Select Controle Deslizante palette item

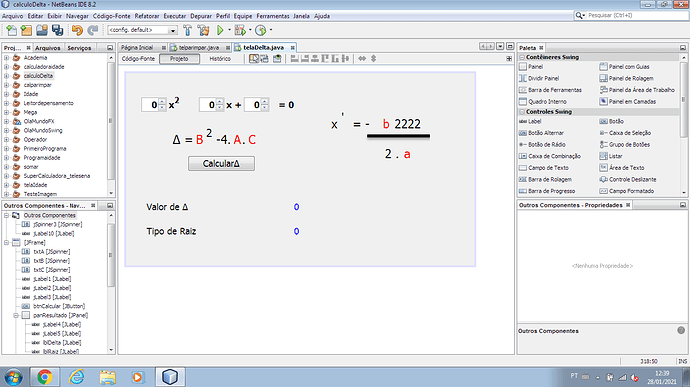[x=628, y=180]
